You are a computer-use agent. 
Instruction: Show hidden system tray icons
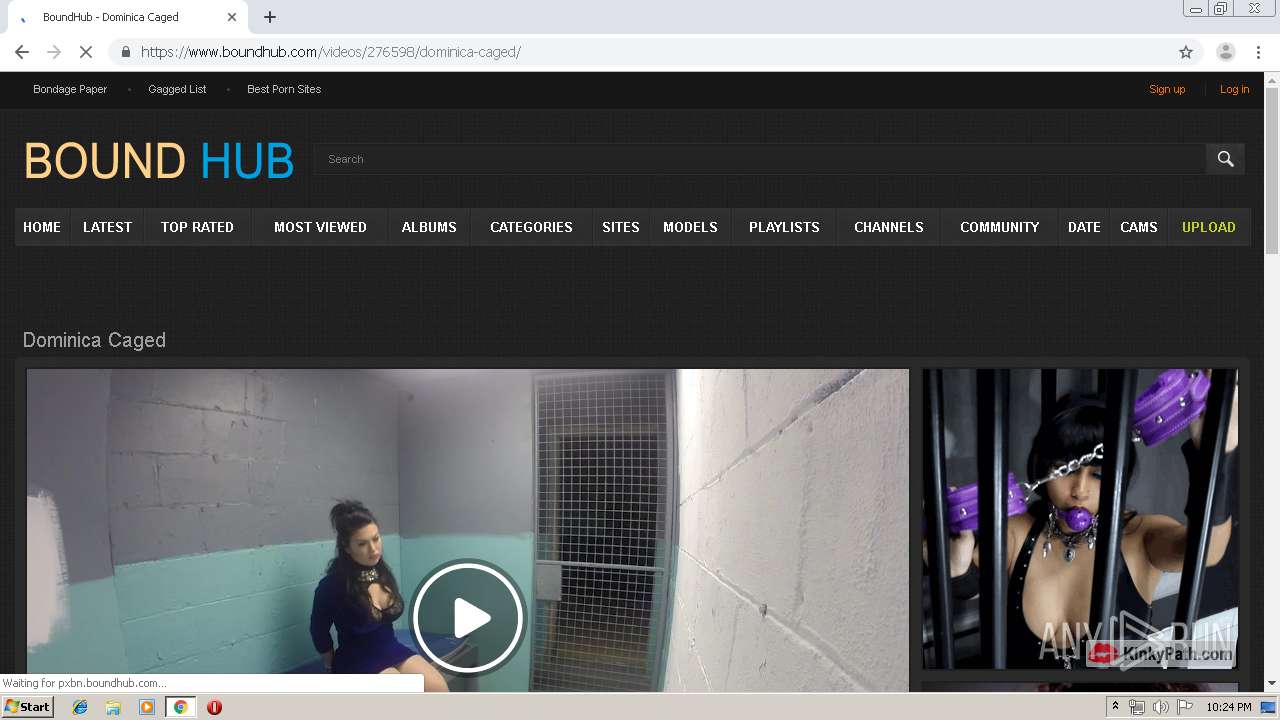pyautogui.click(x=1115, y=707)
